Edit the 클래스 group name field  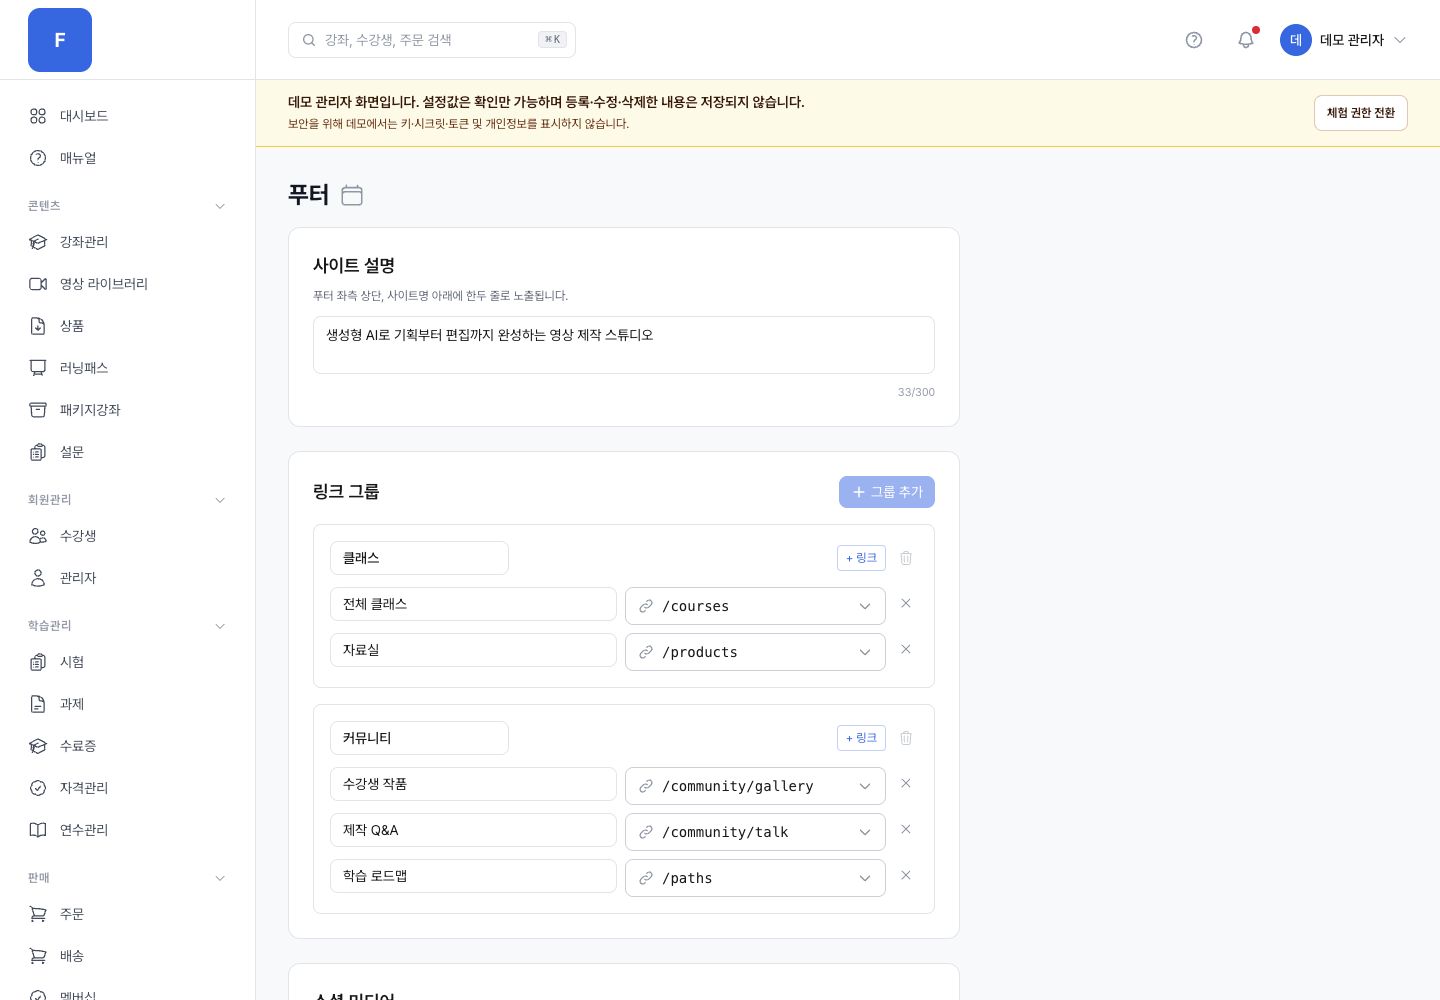coord(419,558)
